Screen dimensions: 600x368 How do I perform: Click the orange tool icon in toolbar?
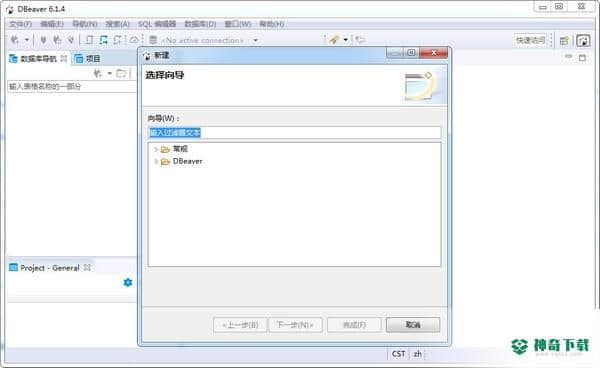pyautogui.click(x=334, y=40)
